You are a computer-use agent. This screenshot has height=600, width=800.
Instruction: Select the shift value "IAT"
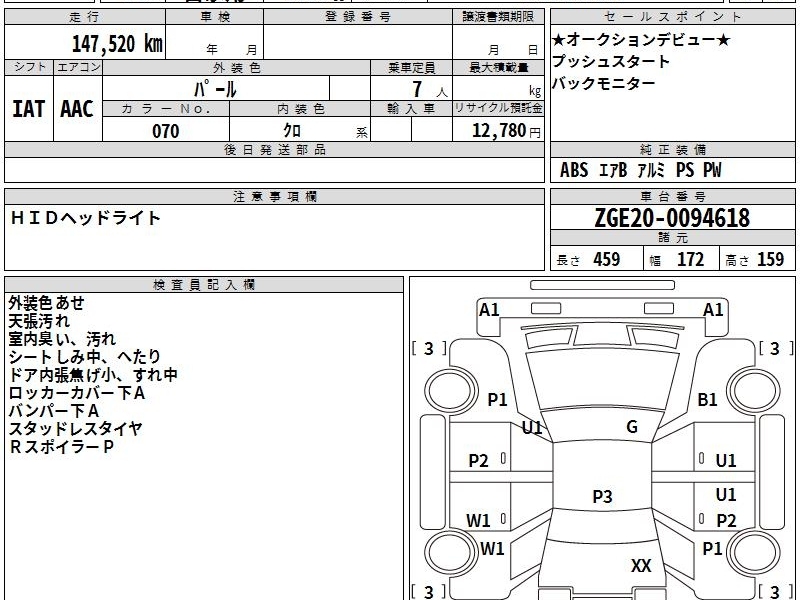[29, 109]
